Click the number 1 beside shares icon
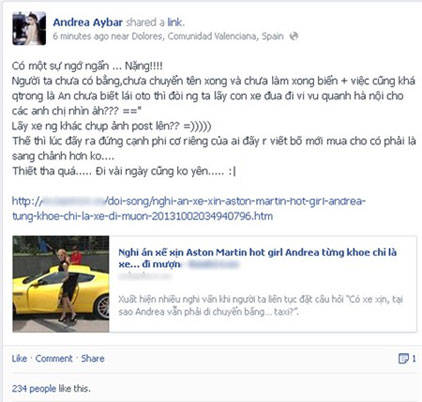The width and height of the screenshot is (422, 402). [414, 359]
